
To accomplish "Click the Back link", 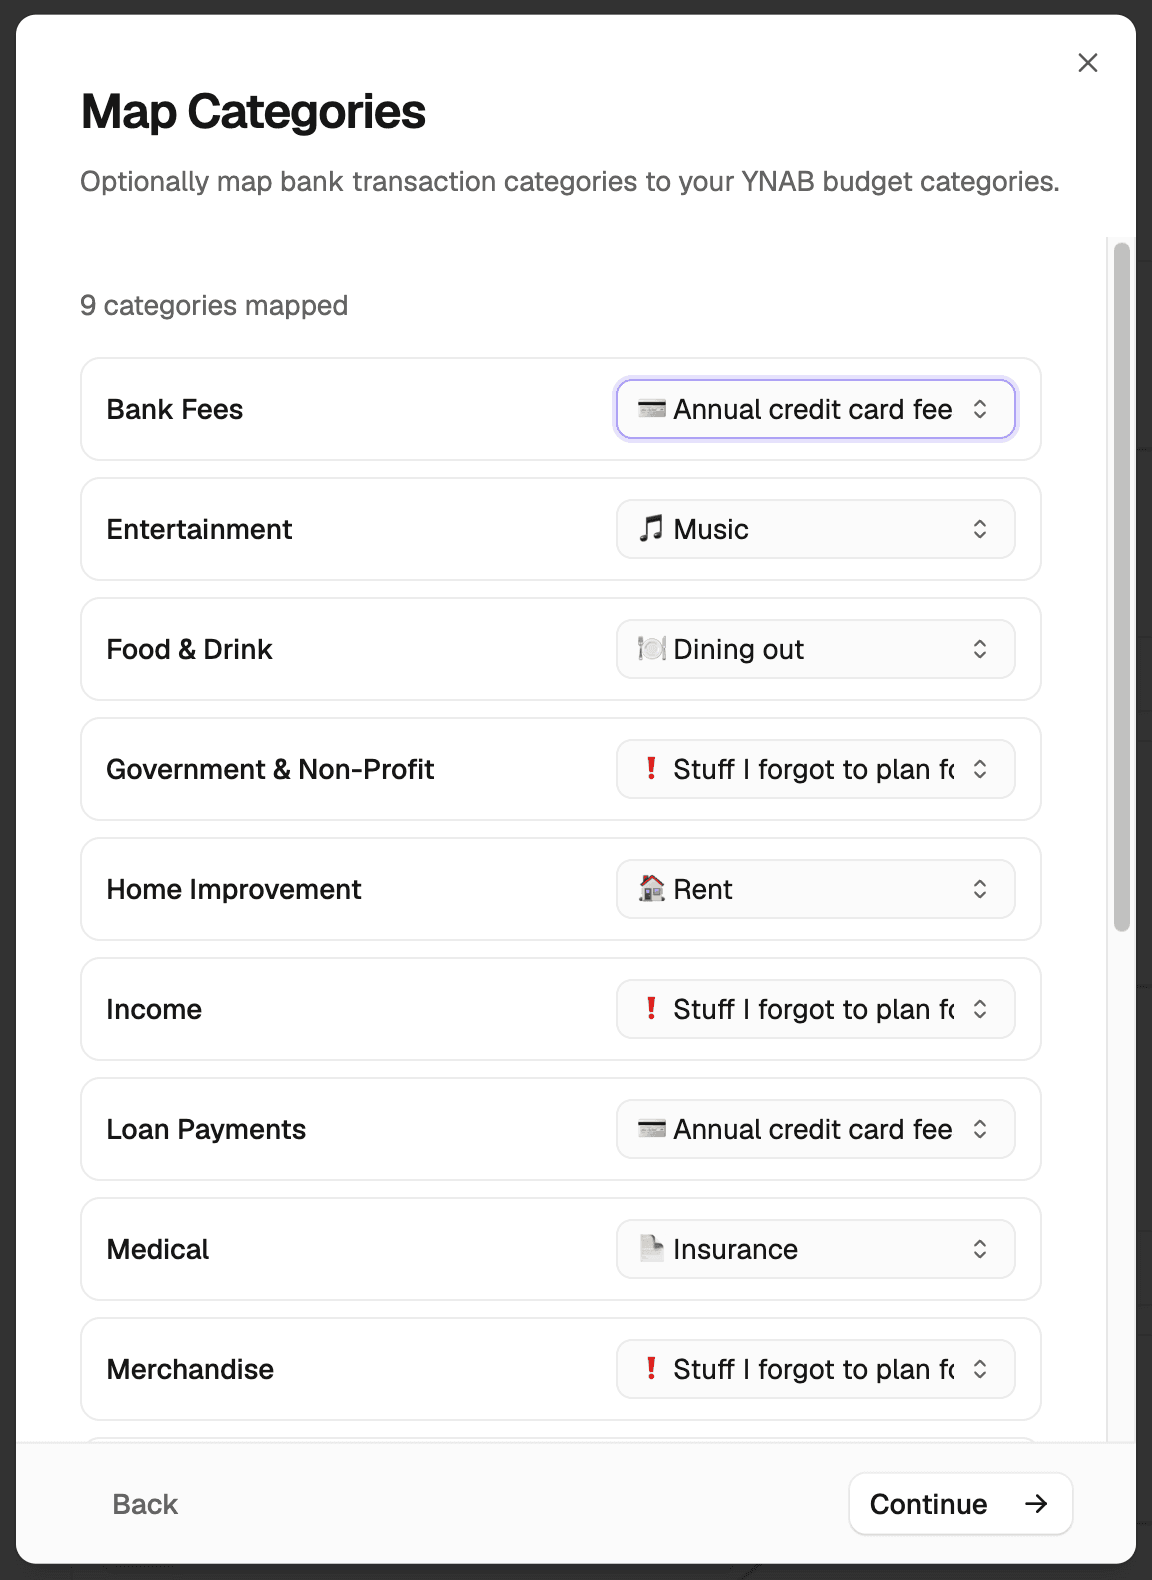I will (x=145, y=1503).
